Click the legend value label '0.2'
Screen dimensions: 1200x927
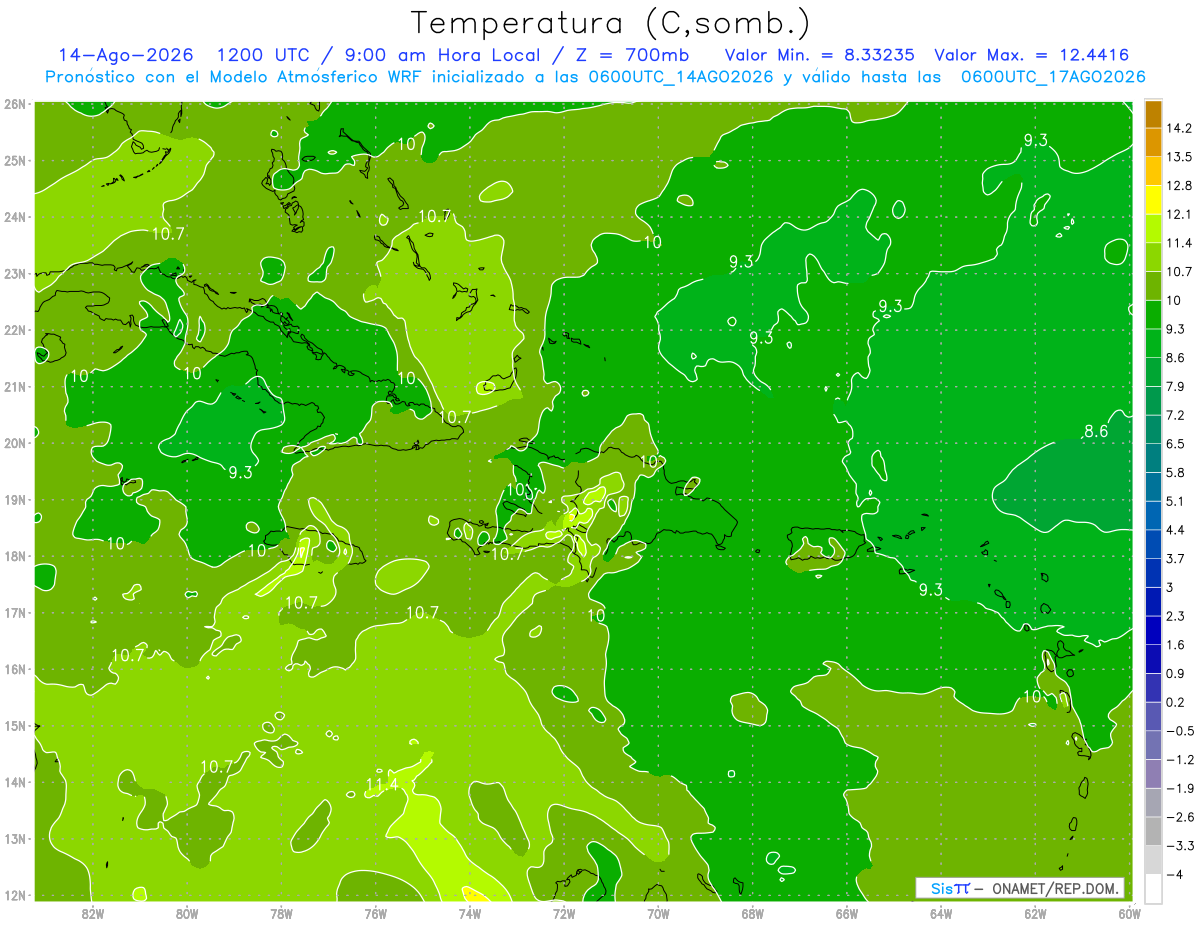1177,702
